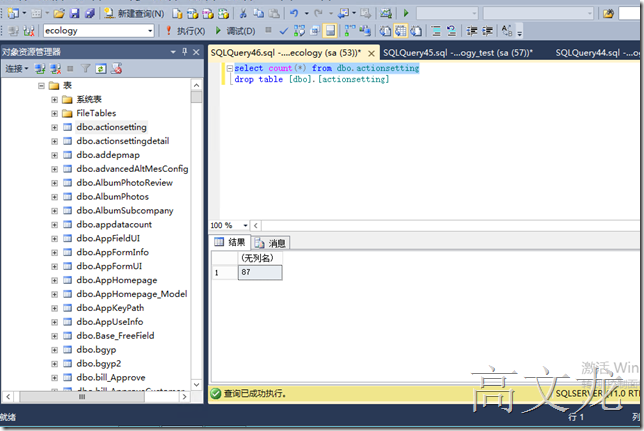Pin the Object Explorer panel

click(184, 52)
